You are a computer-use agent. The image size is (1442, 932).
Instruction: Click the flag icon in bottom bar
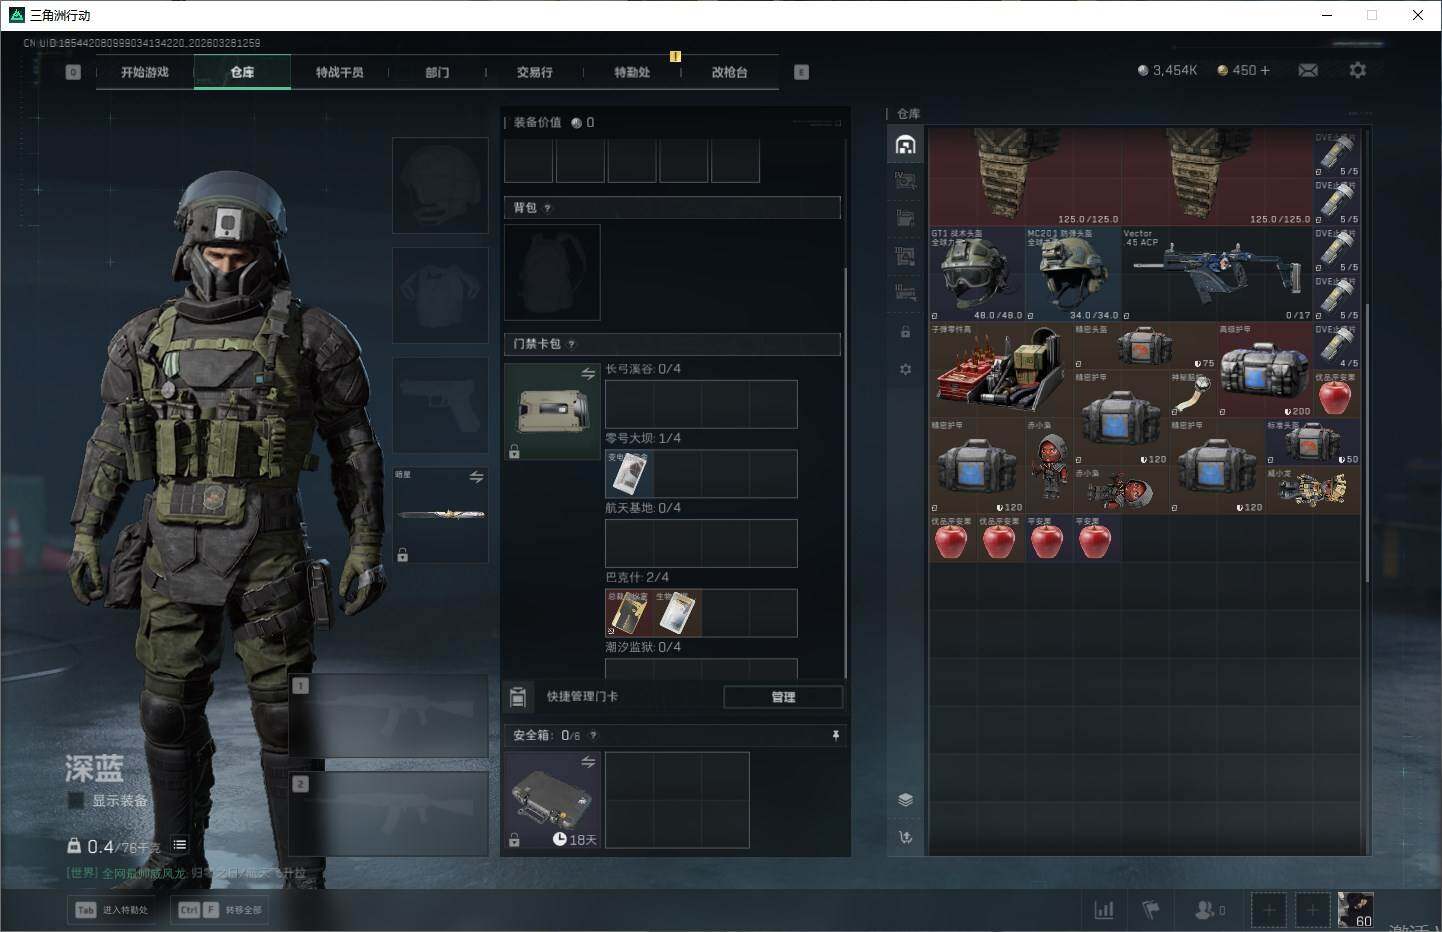point(1151,910)
